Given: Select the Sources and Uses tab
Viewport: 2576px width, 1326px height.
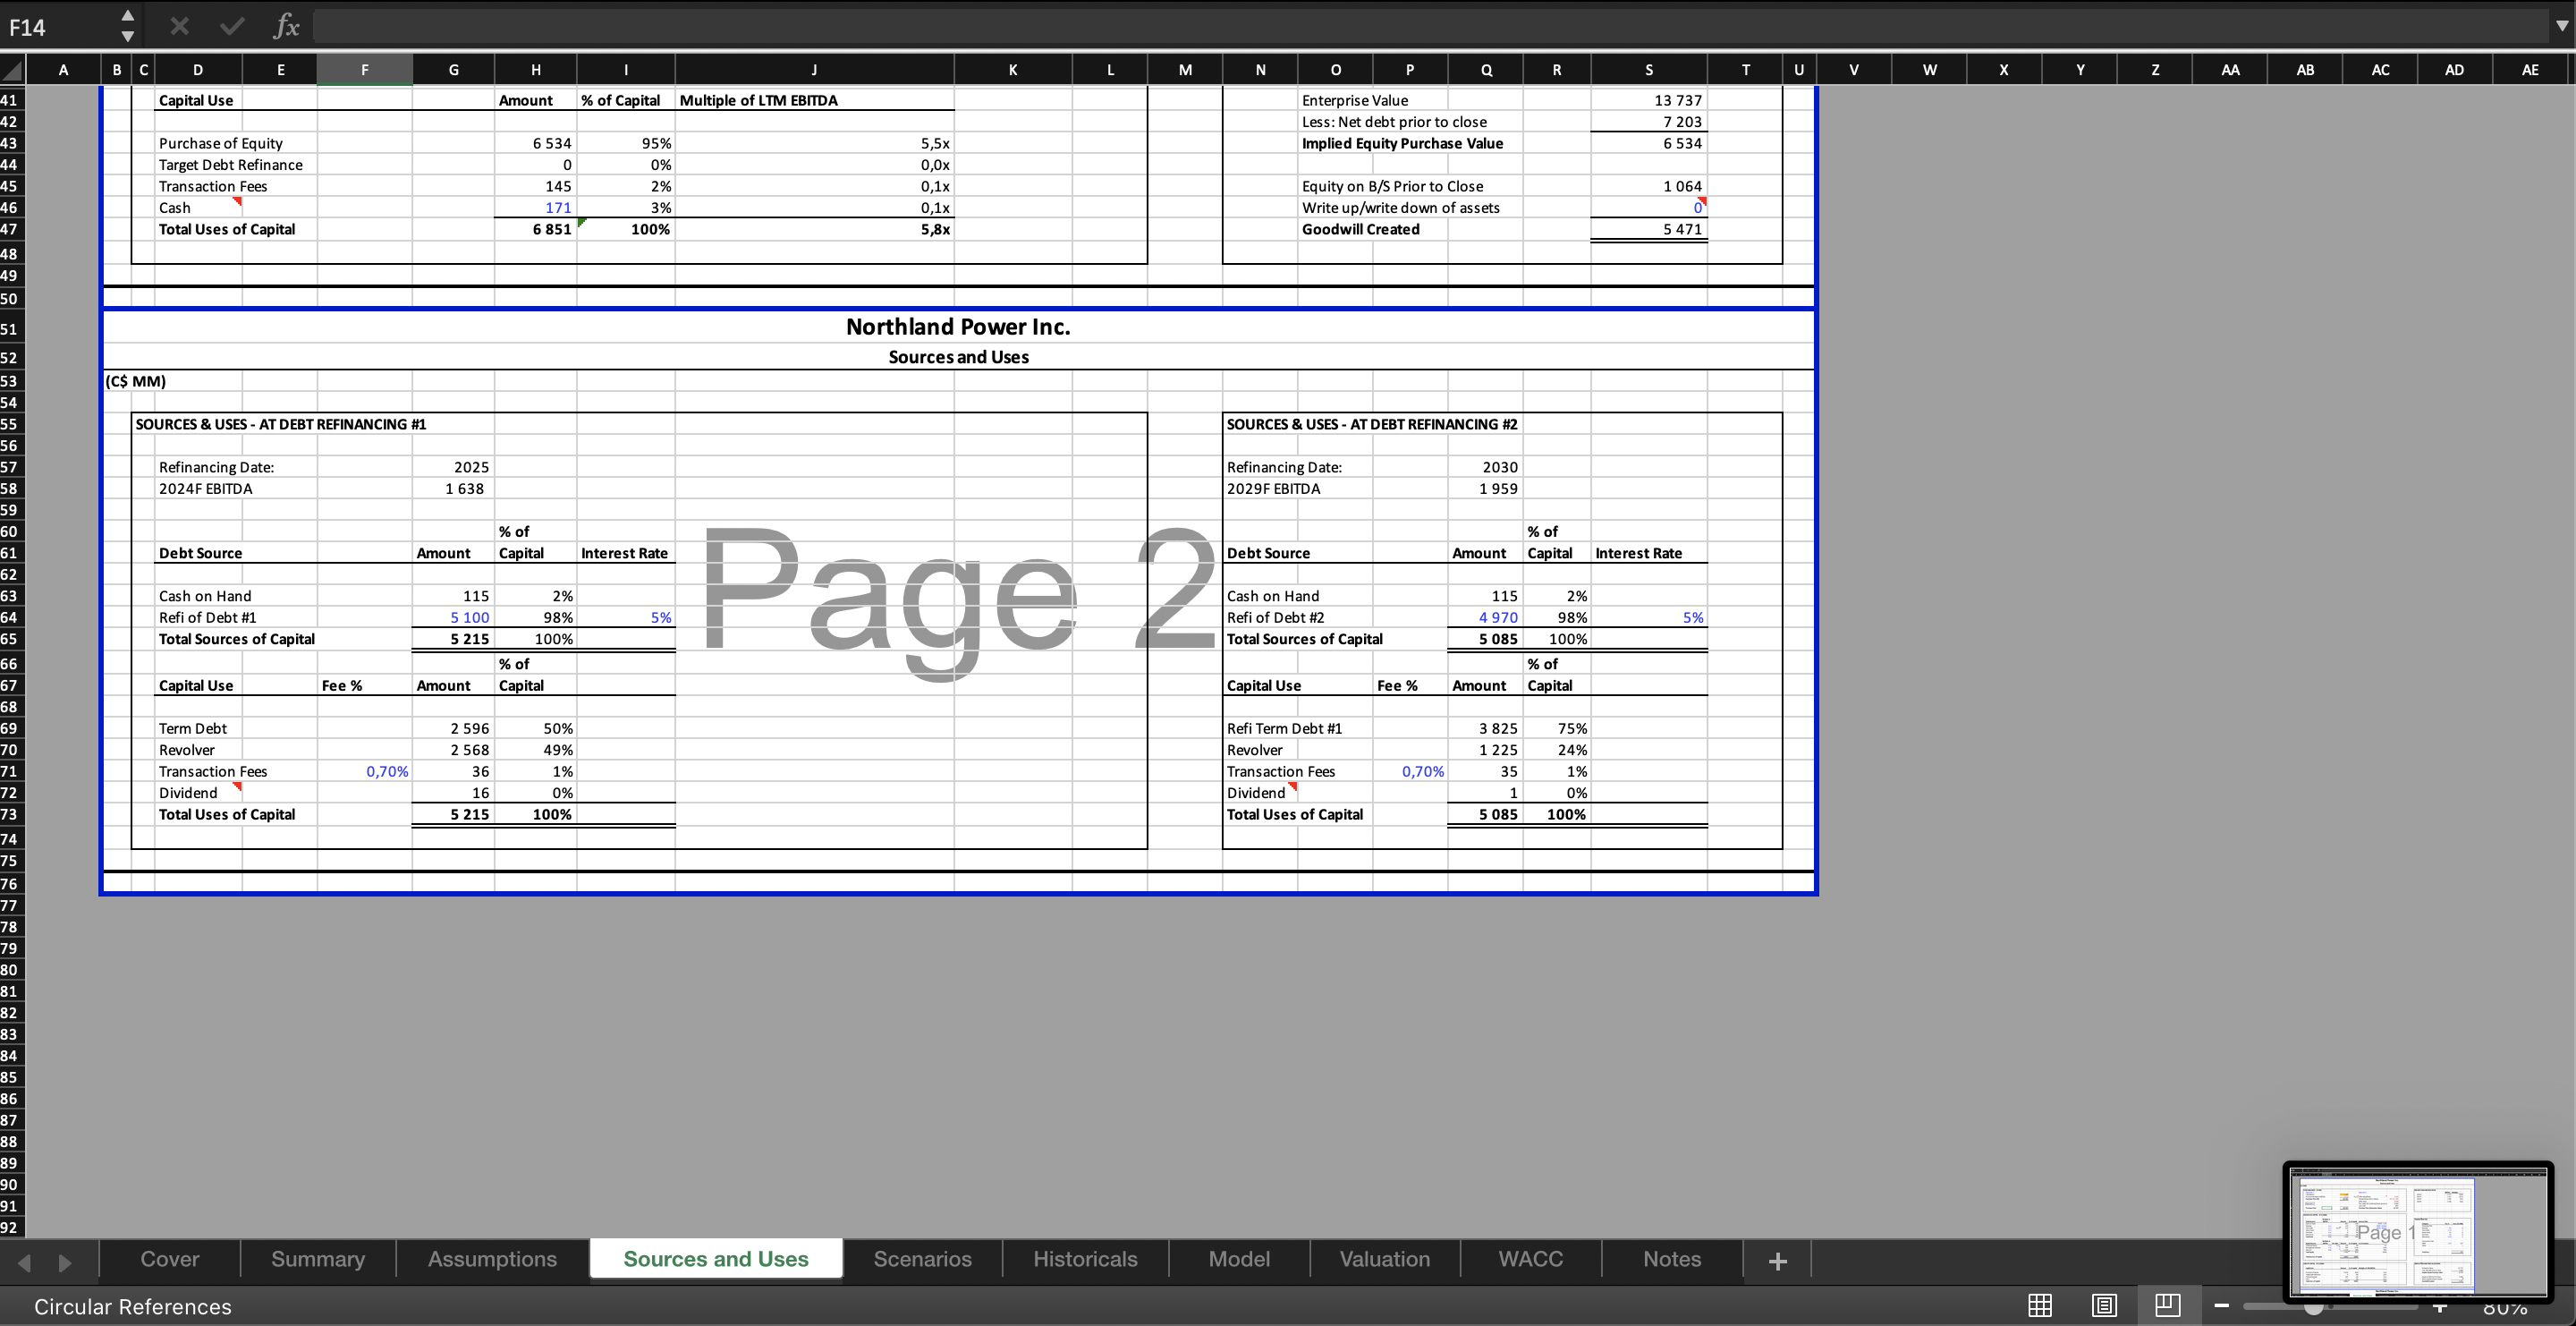Looking at the screenshot, I should (716, 1259).
